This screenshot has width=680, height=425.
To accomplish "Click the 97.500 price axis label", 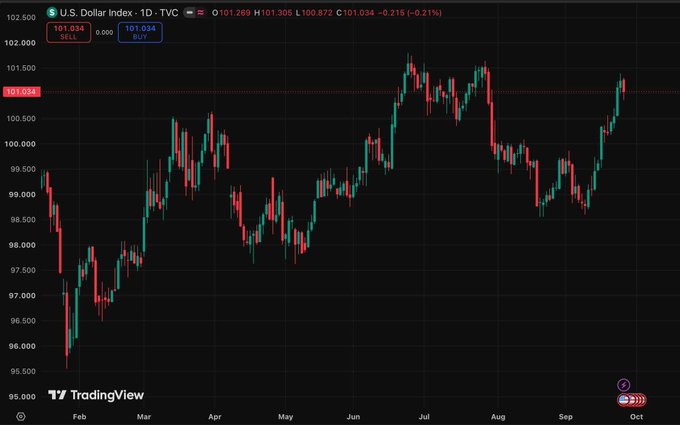I will click(23, 270).
